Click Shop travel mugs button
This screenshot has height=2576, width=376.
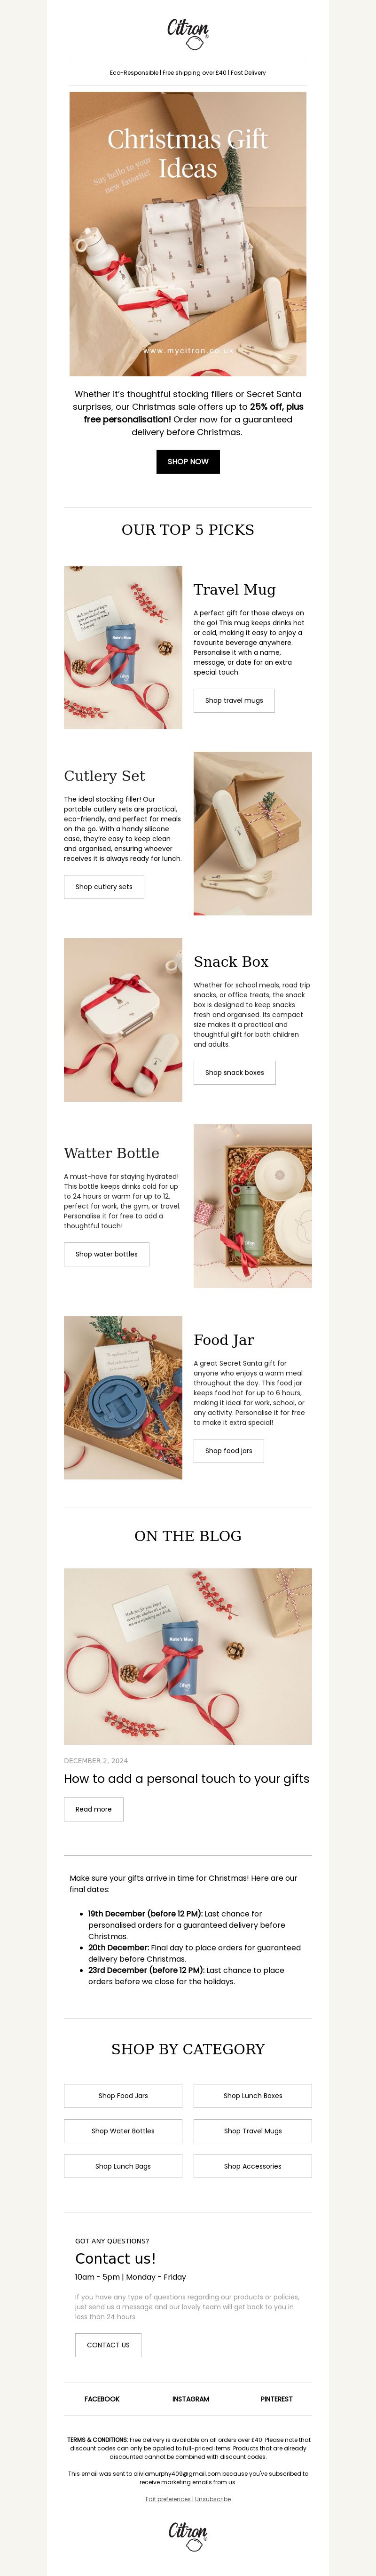pyautogui.click(x=234, y=700)
